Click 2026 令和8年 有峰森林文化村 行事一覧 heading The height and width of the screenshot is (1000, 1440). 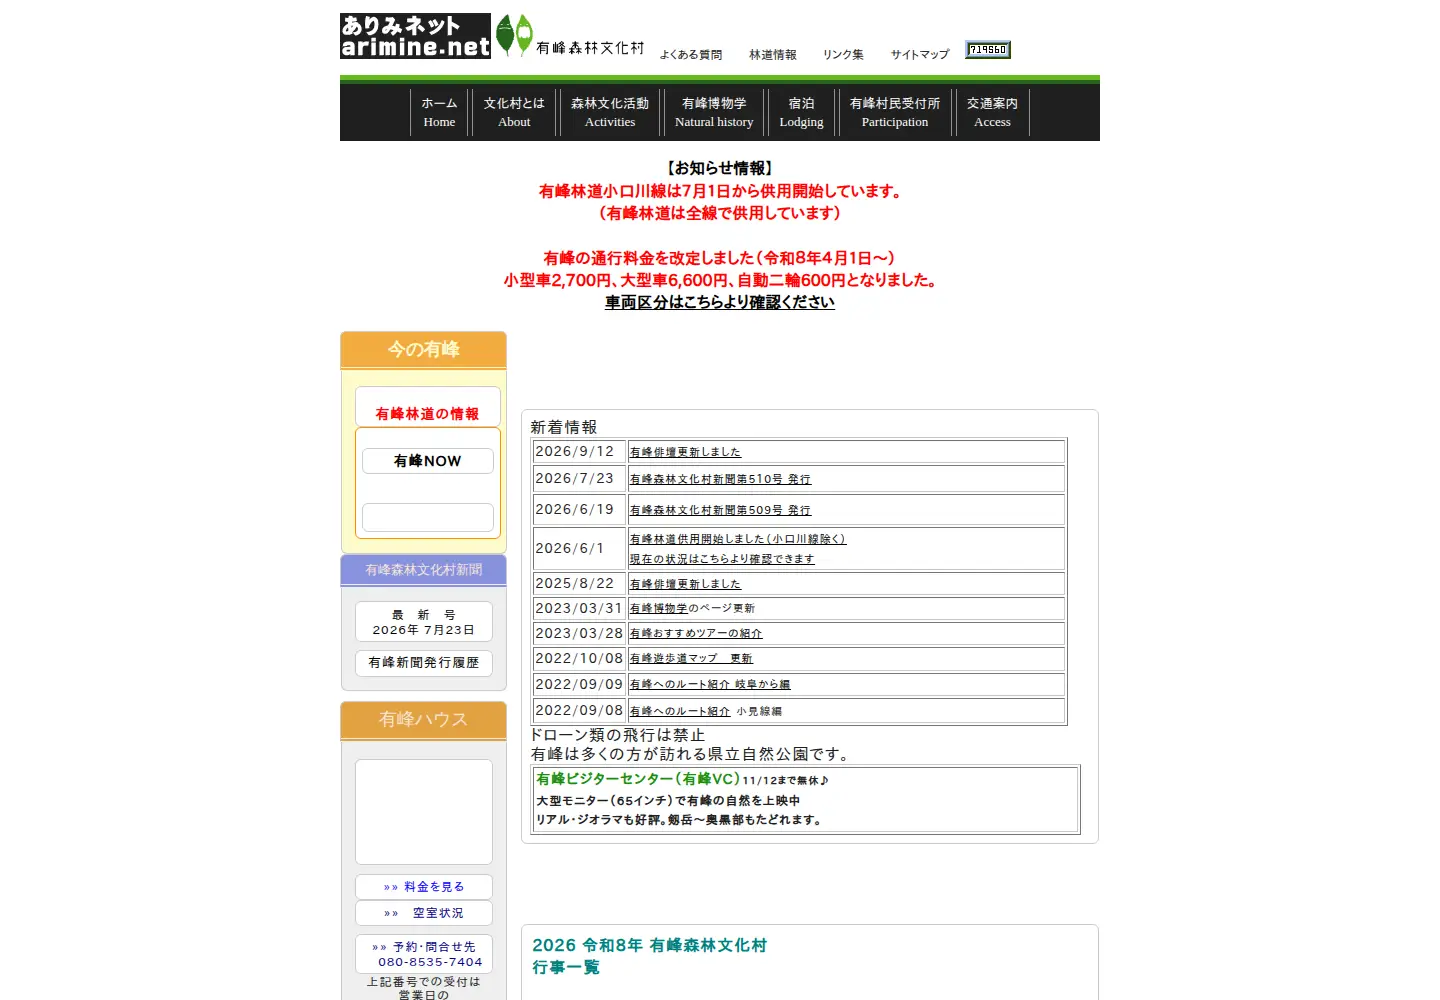649,956
